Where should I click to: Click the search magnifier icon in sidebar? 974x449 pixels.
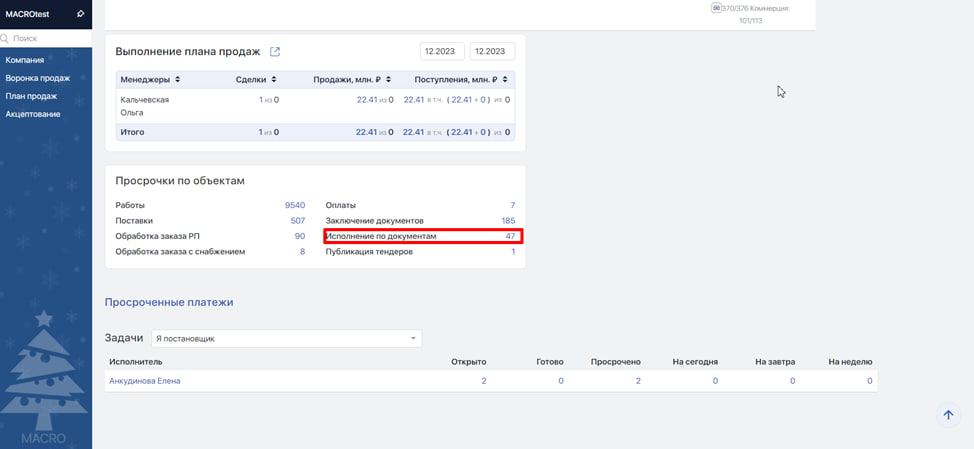pos(6,38)
